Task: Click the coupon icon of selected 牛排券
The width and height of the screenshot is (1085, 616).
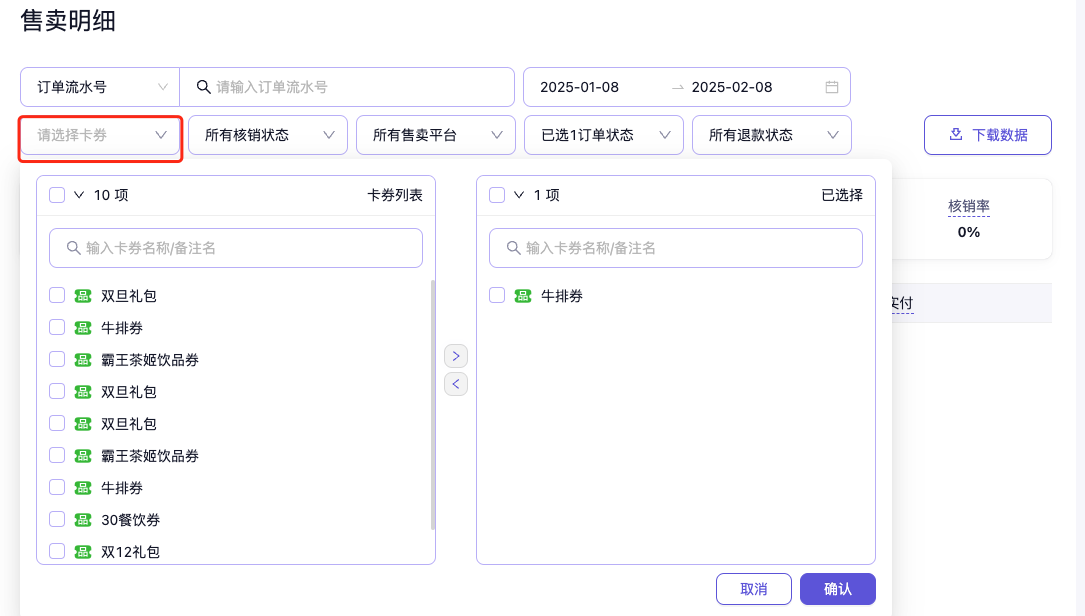Action: 523,296
